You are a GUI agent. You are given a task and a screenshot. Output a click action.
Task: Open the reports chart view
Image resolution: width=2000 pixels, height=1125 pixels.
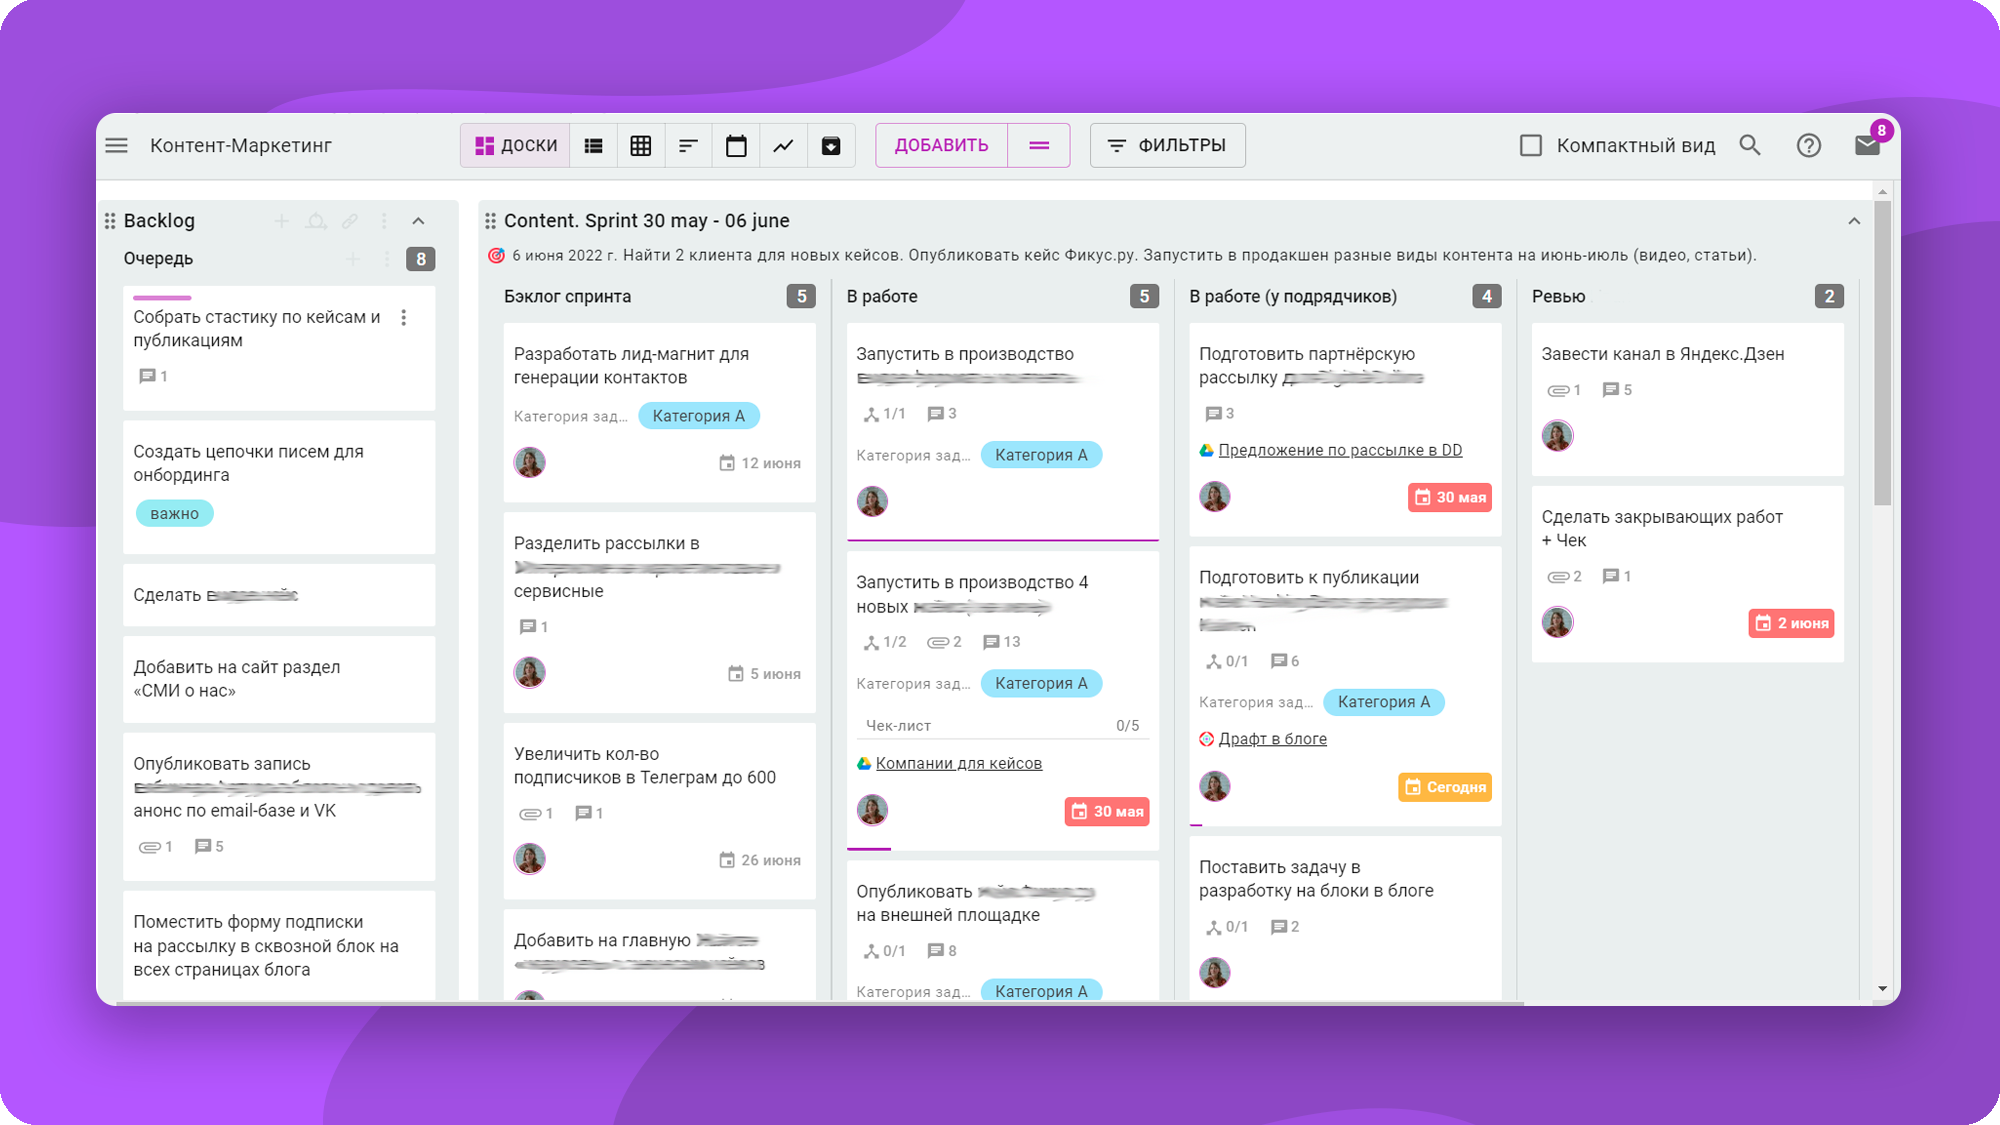pos(783,146)
